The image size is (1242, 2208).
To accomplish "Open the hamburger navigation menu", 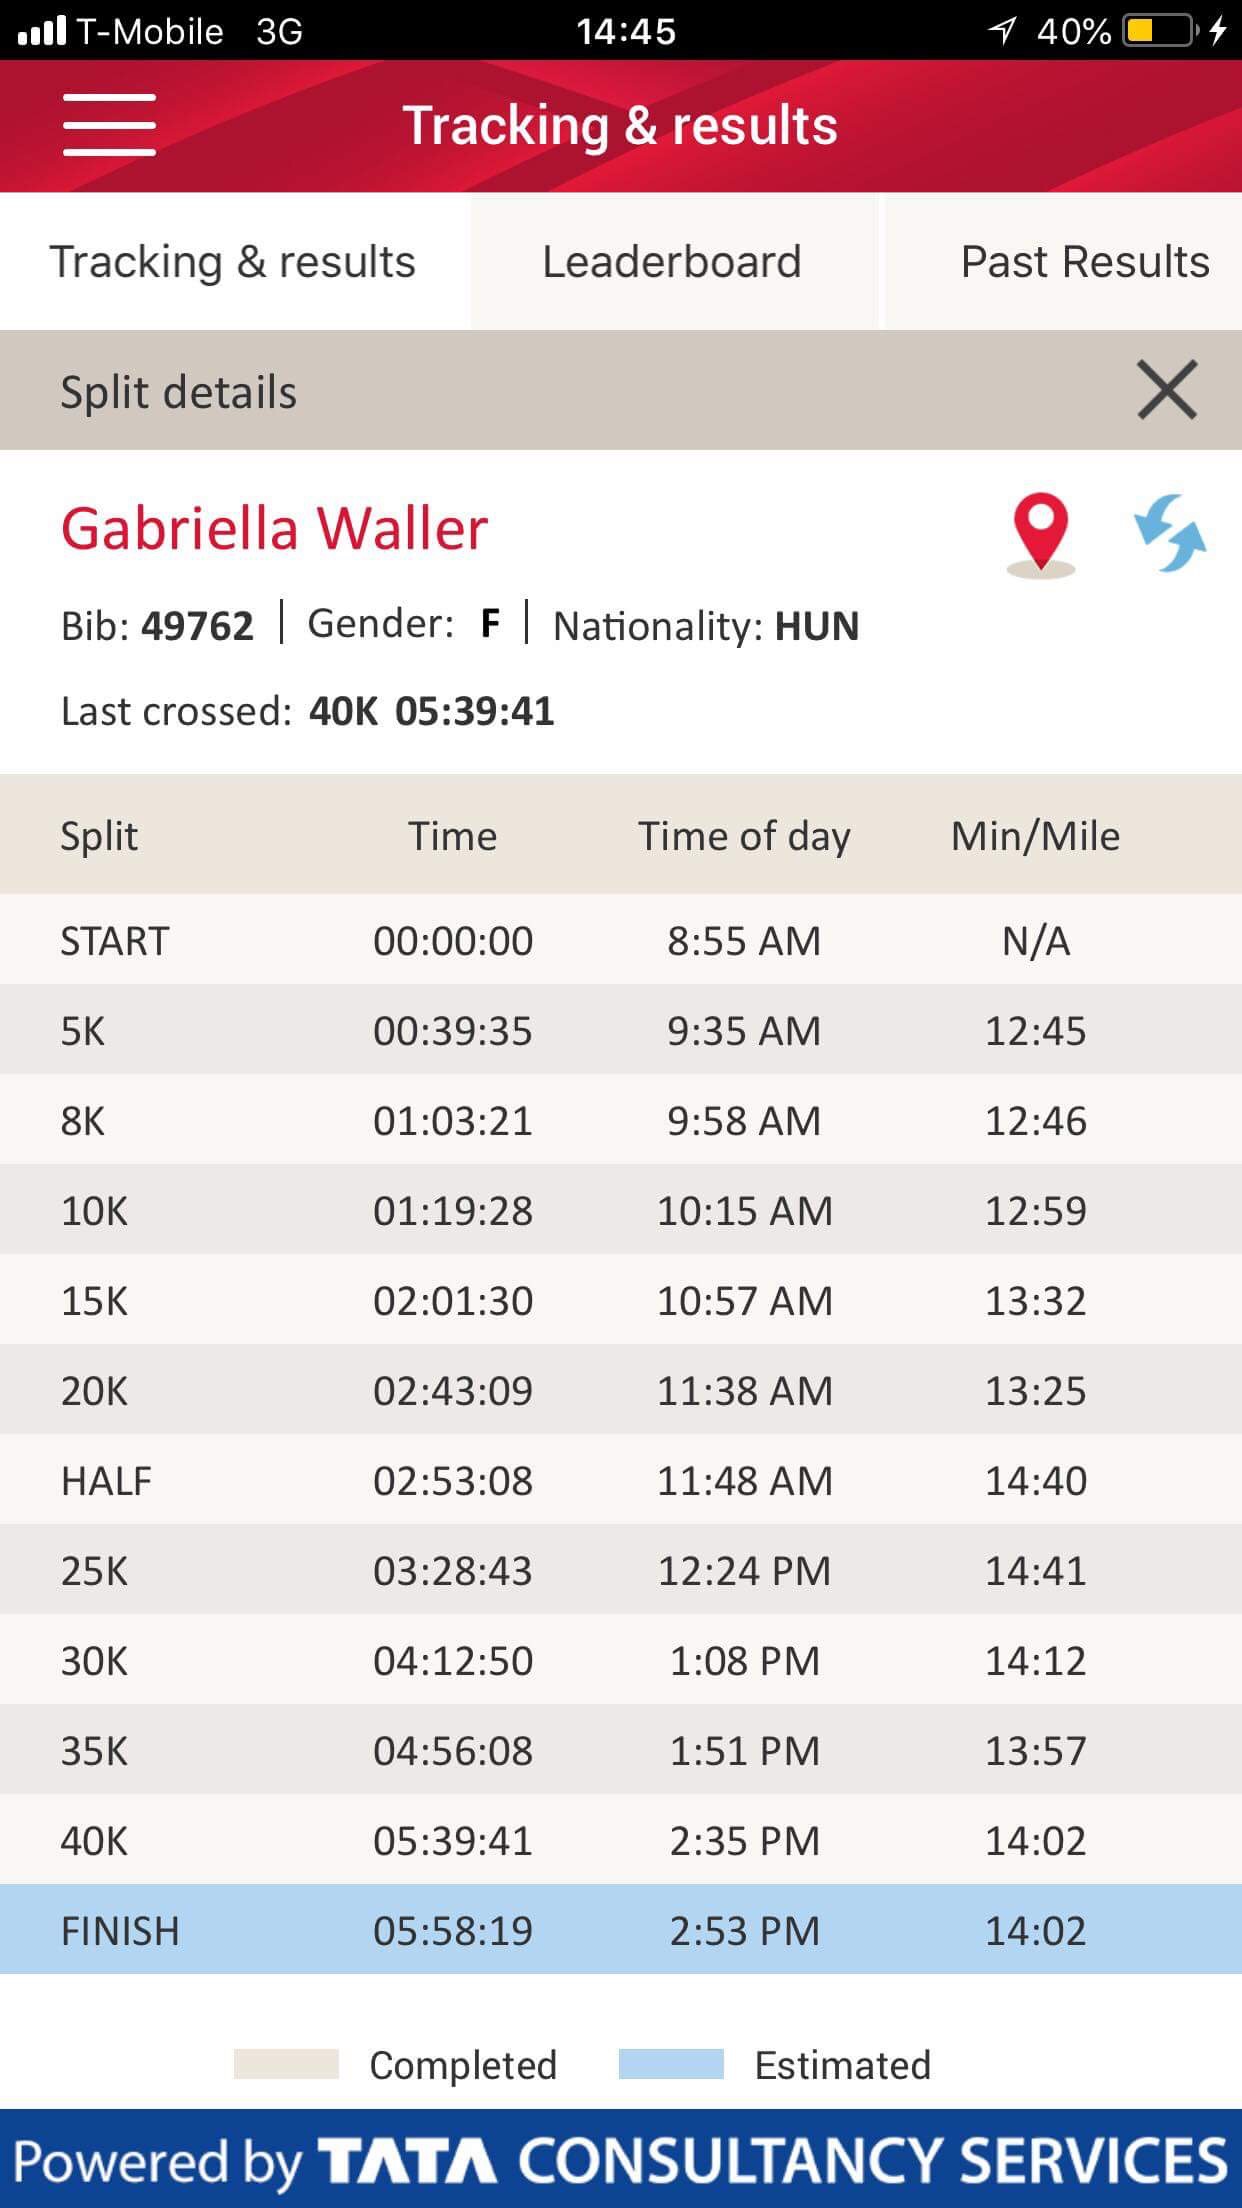I will click(109, 125).
